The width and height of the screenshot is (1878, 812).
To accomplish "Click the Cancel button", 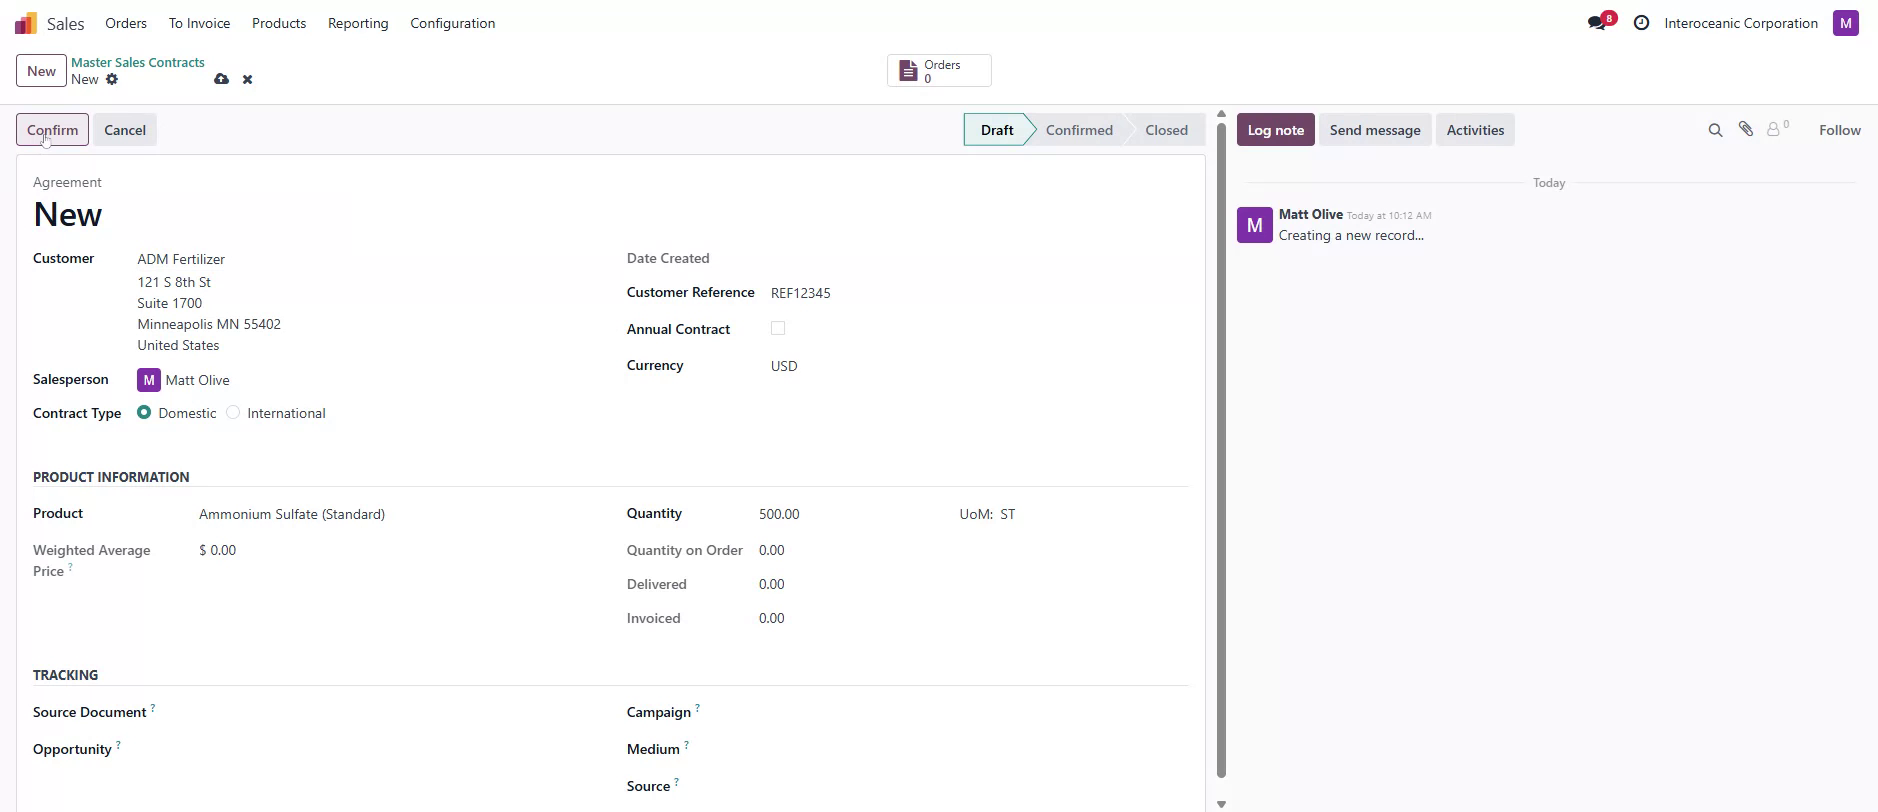I will point(125,130).
